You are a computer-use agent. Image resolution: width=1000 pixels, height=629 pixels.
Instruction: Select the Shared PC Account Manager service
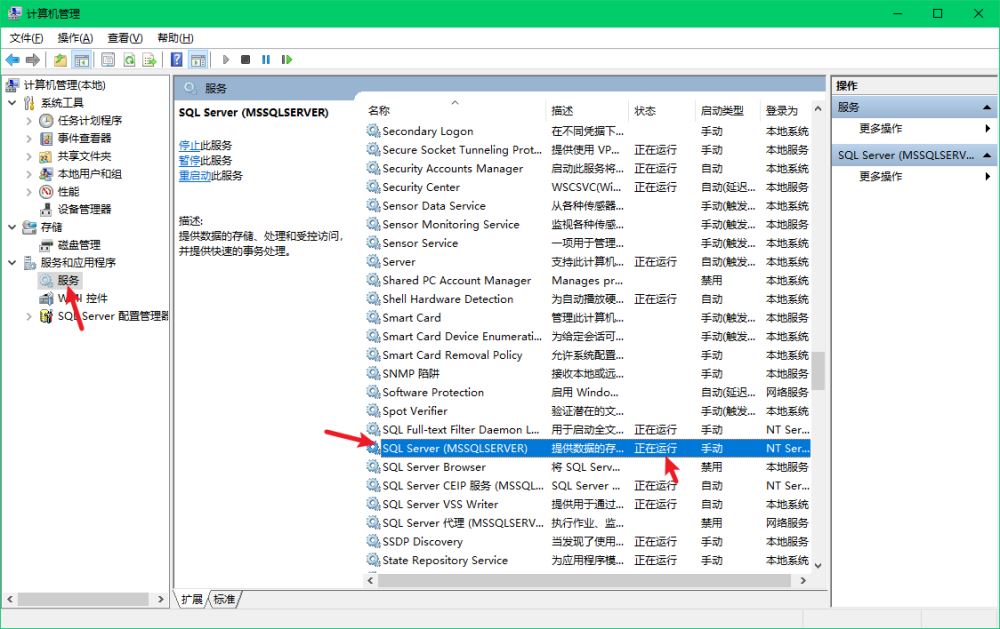point(588,281)
